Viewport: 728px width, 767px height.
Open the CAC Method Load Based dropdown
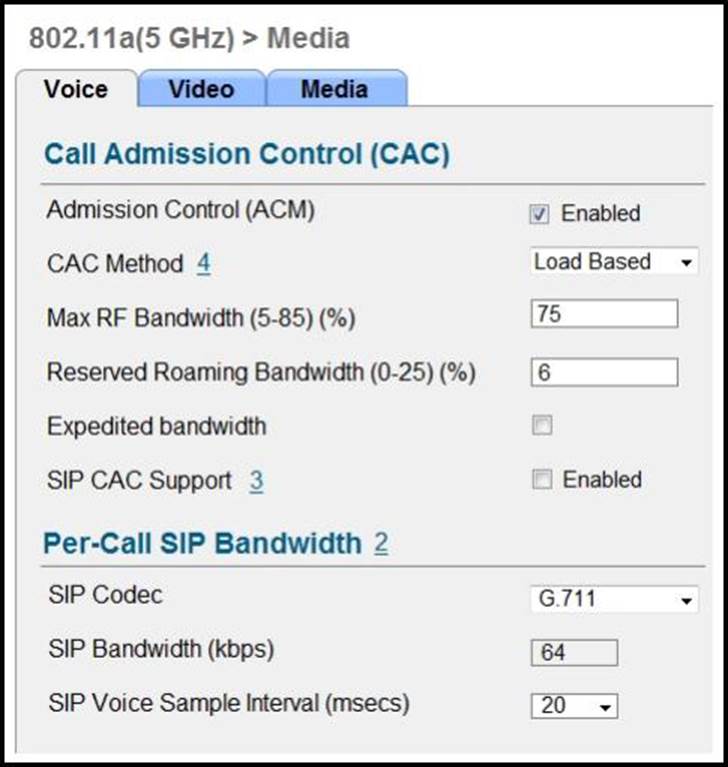point(614,262)
